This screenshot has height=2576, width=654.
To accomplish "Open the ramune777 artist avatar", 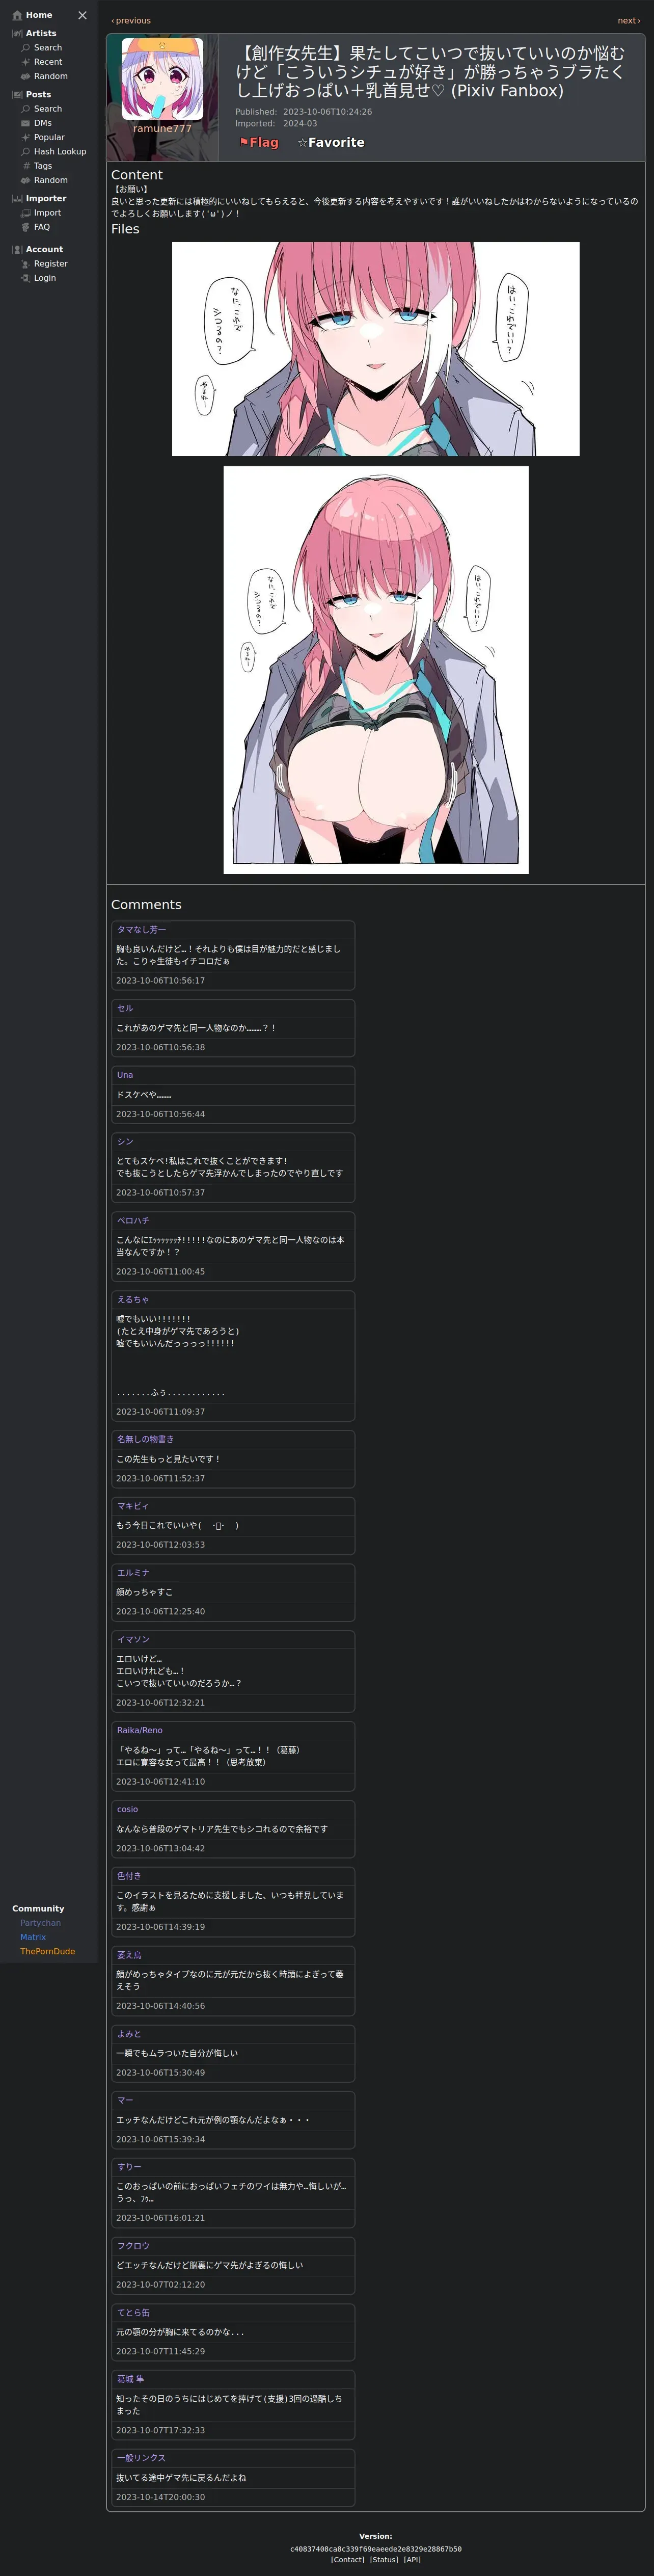I will click(162, 79).
